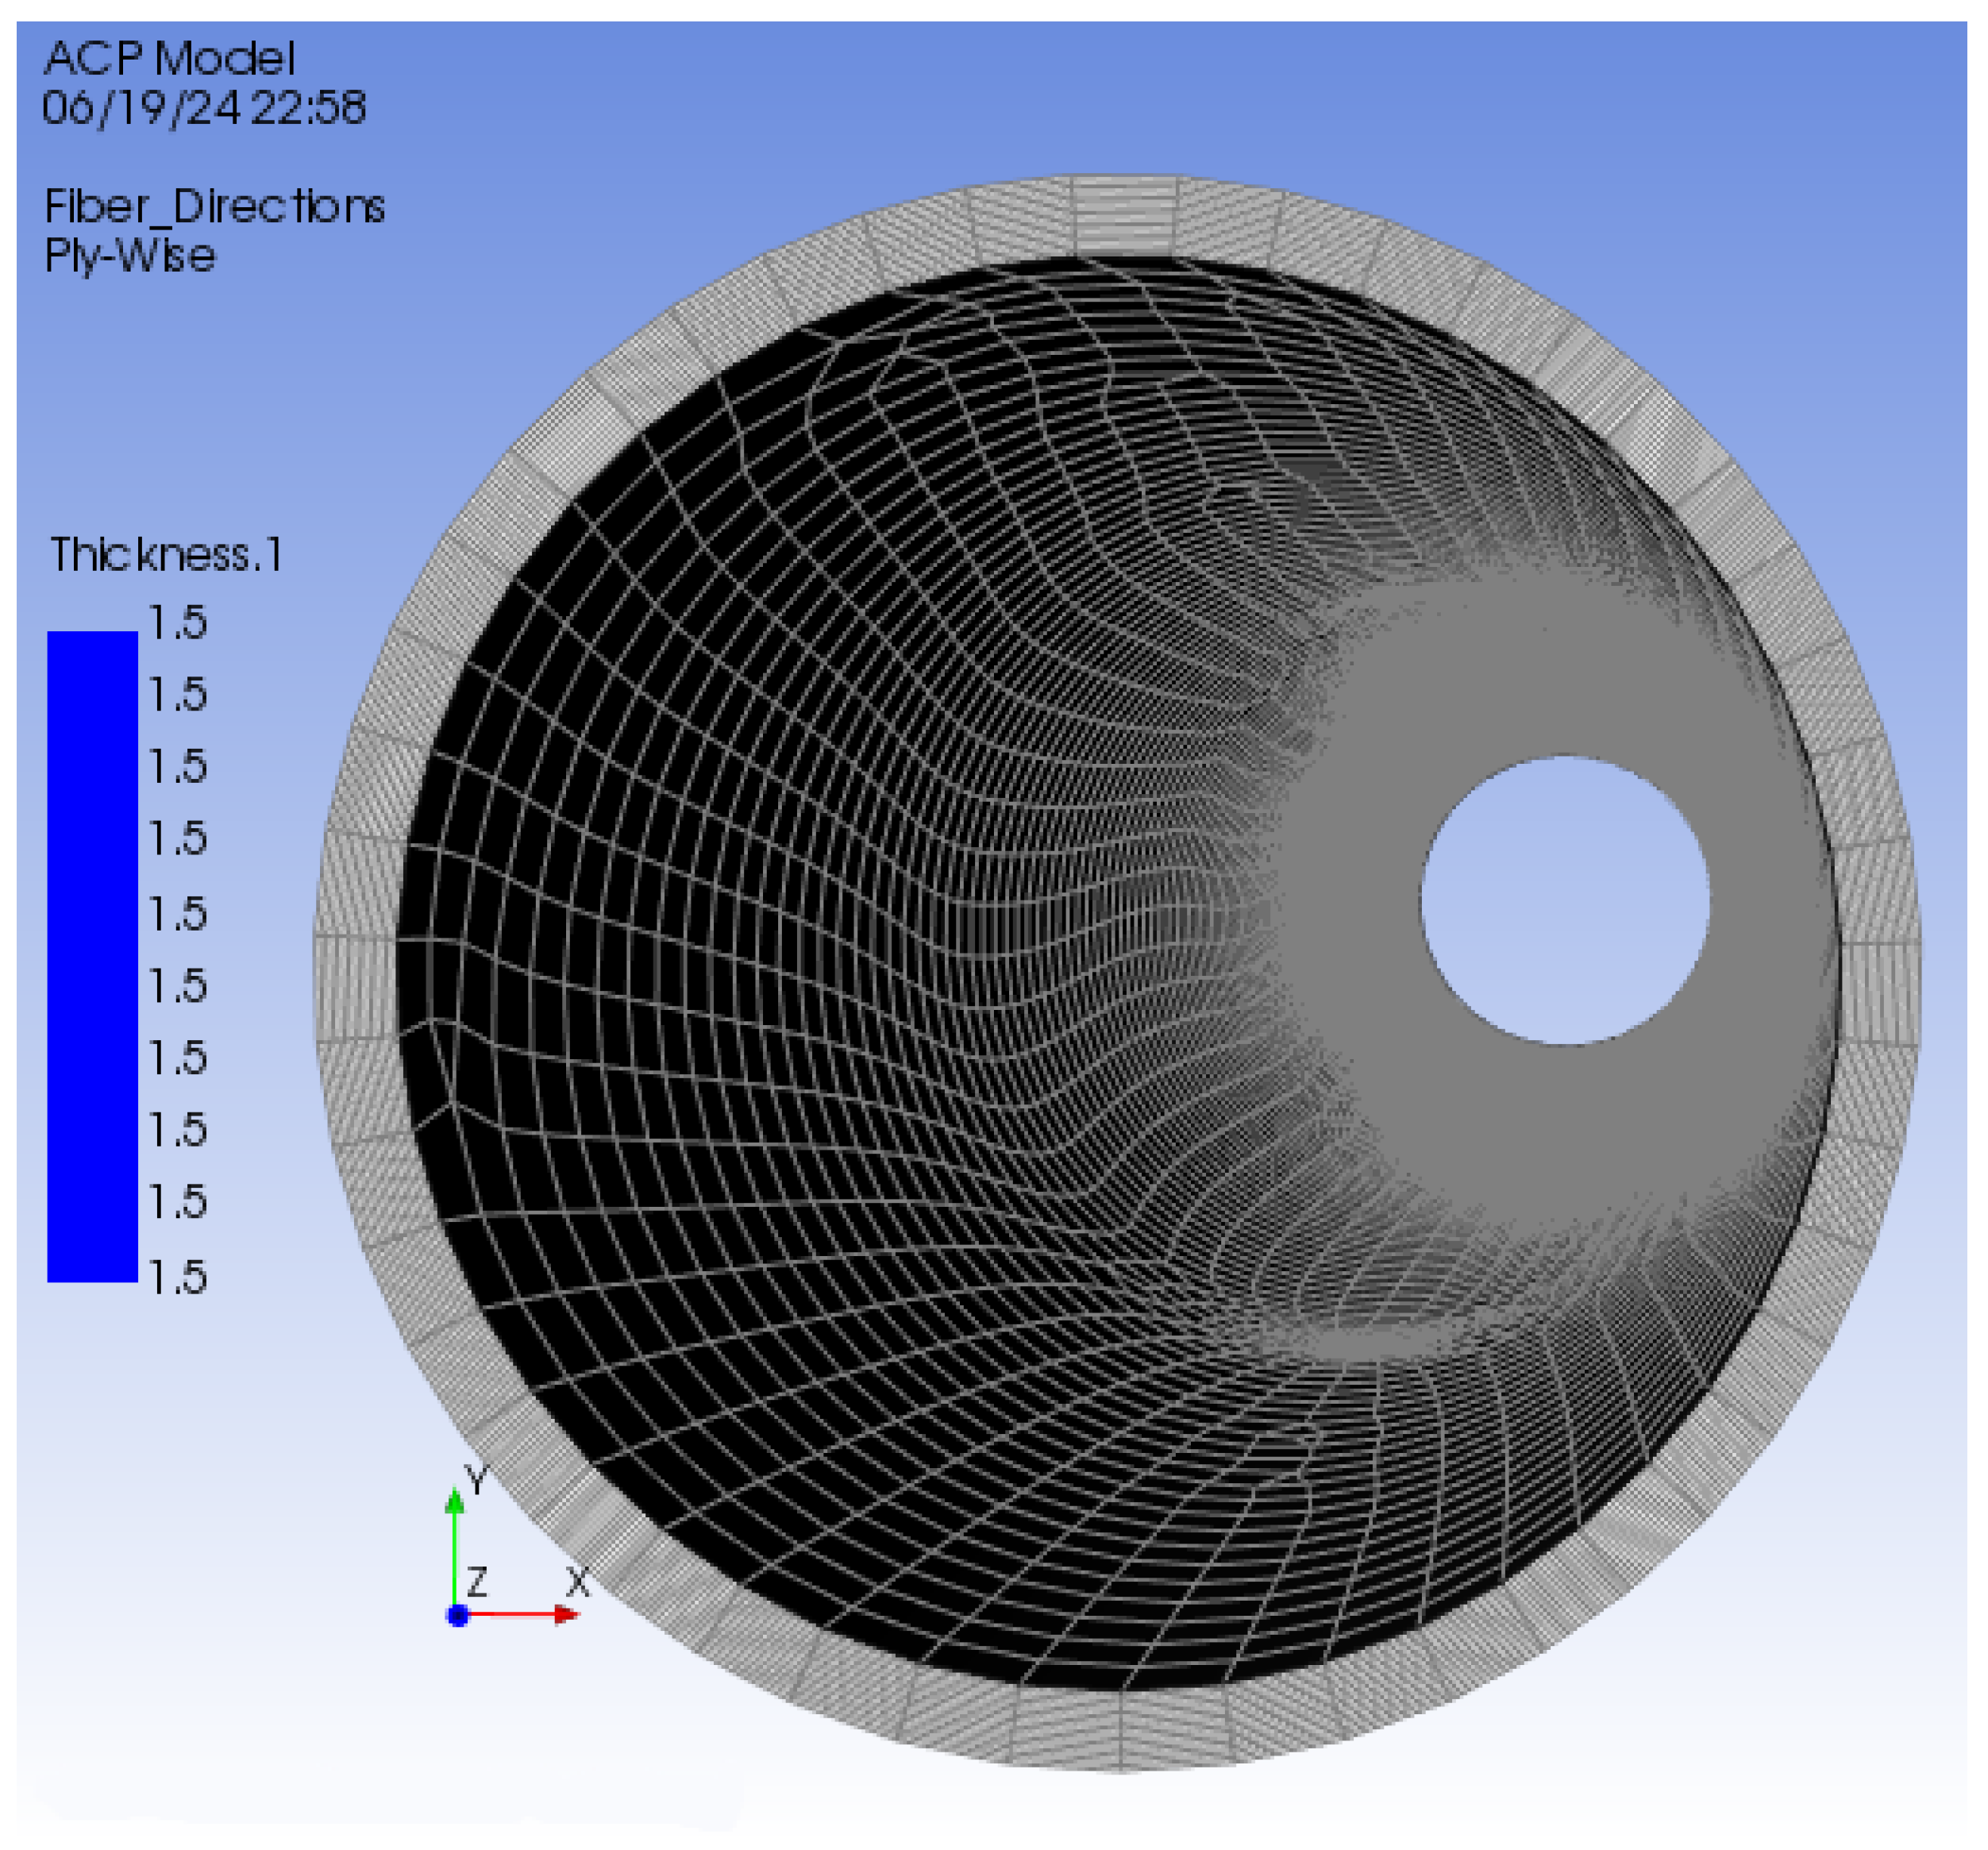Click the blue Z axis dot of triad
The image size is (1988, 1850).
(x=458, y=1615)
